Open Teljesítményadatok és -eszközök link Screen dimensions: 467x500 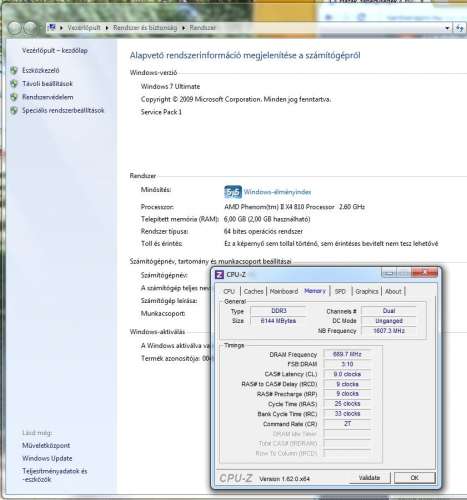pyautogui.click(x=55, y=475)
